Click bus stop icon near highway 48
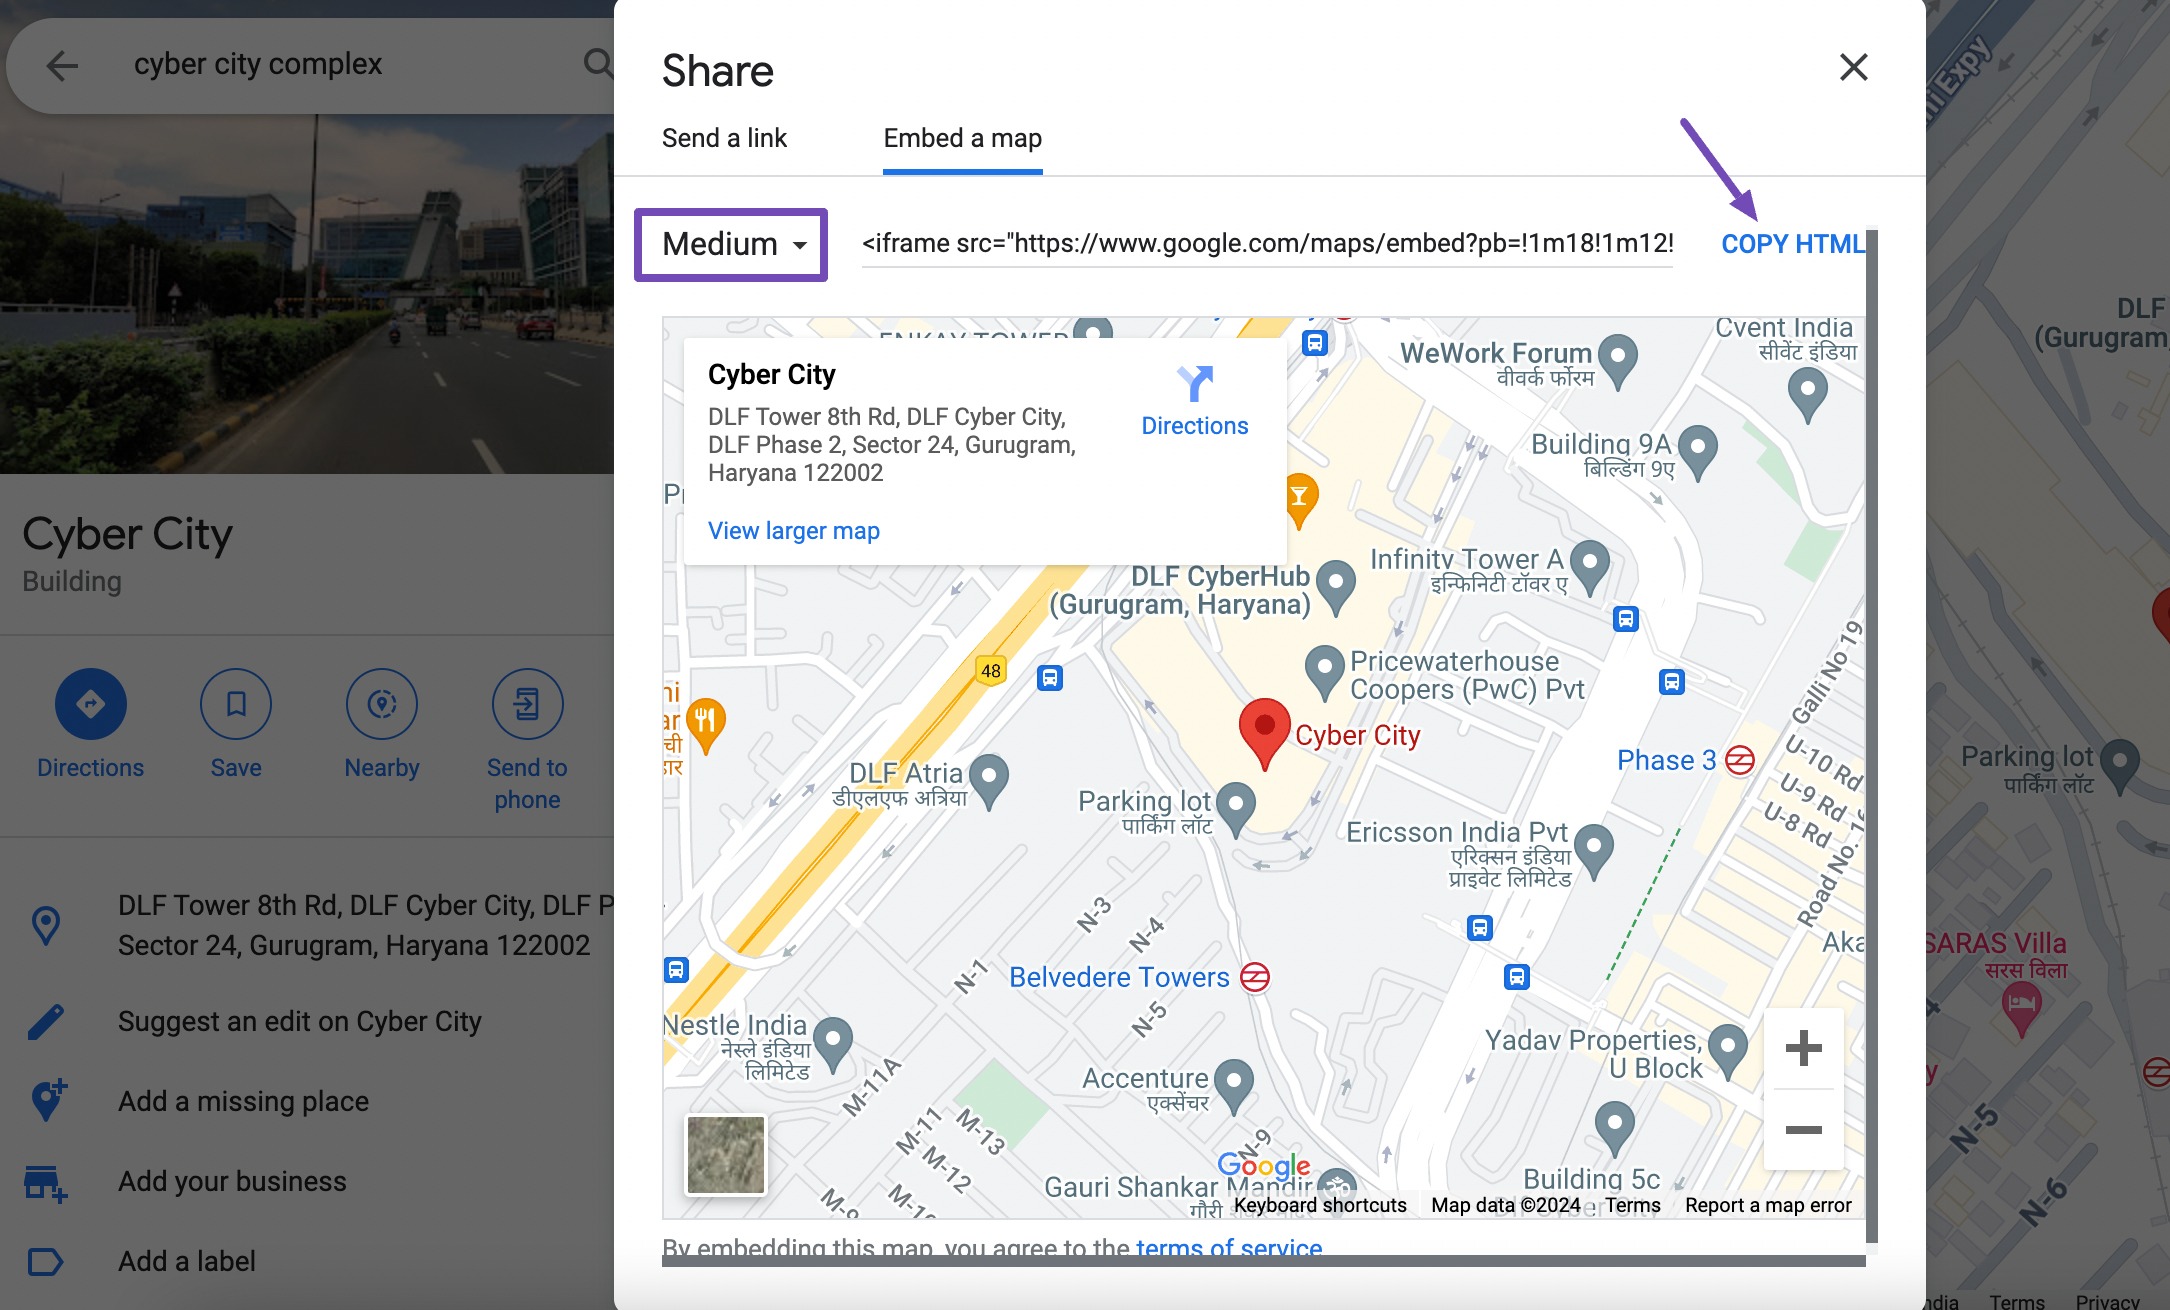Image resolution: width=2170 pixels, height=1310 pixels. coord(1049,678)
